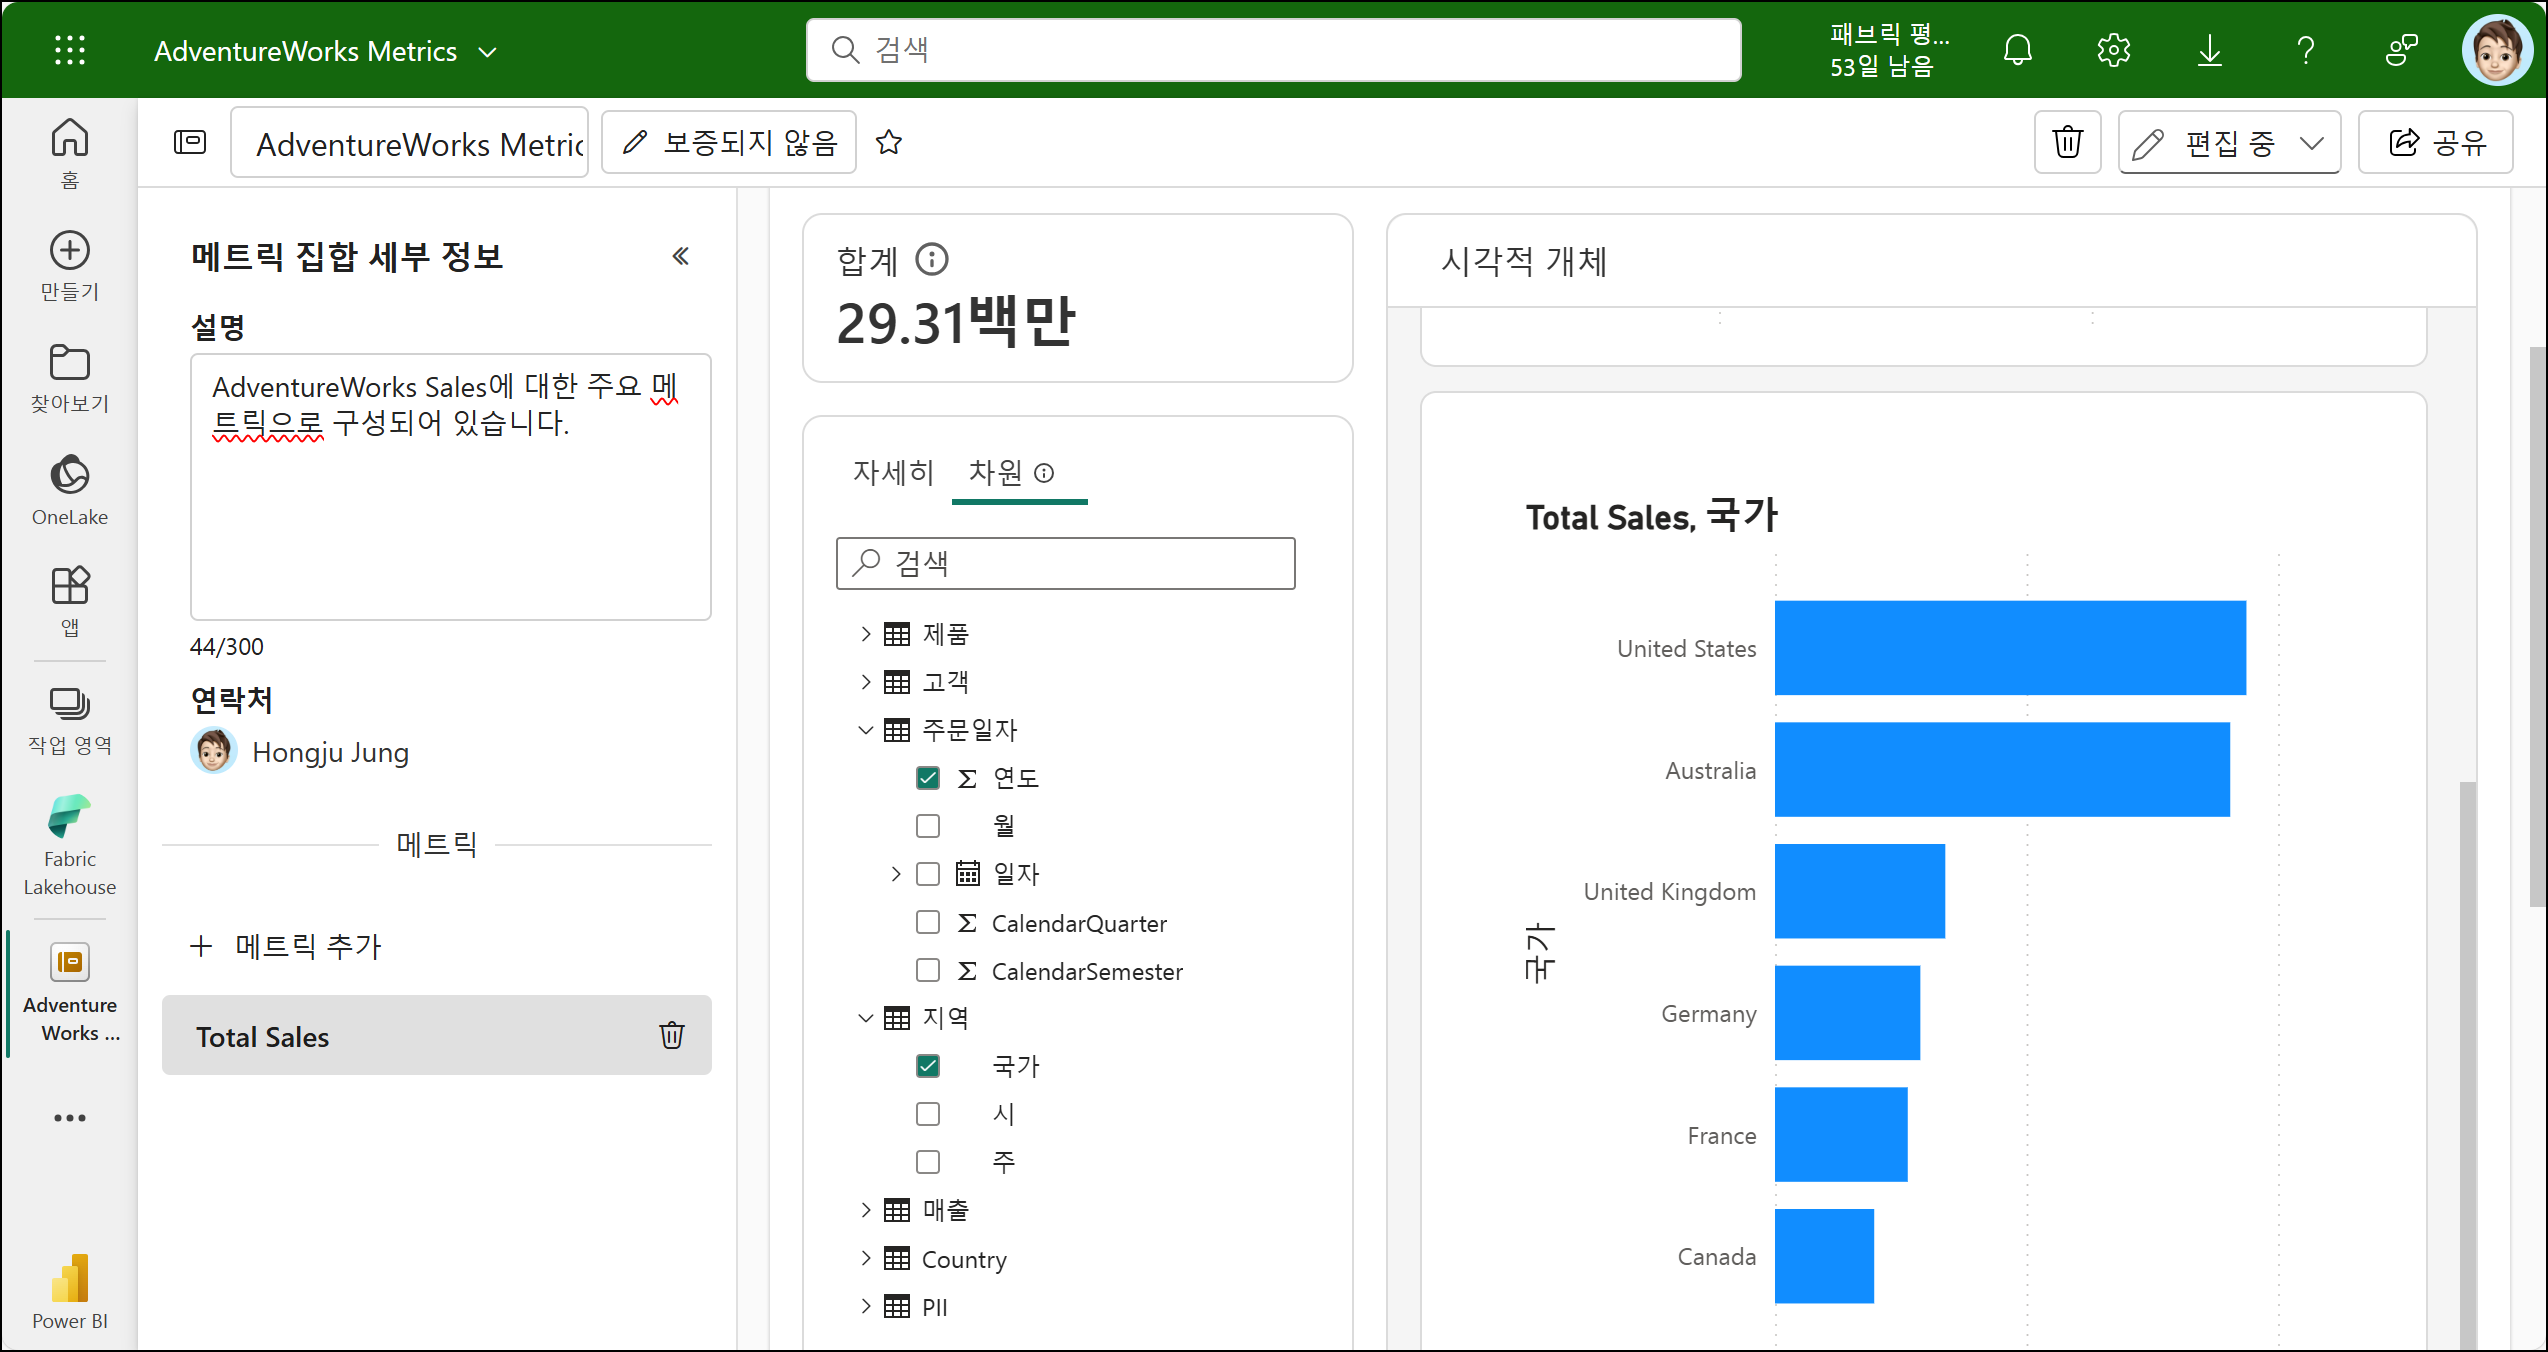The image size is (2548, 1352).
Task: Collapse the 주문일자 table
Action: 866,730
